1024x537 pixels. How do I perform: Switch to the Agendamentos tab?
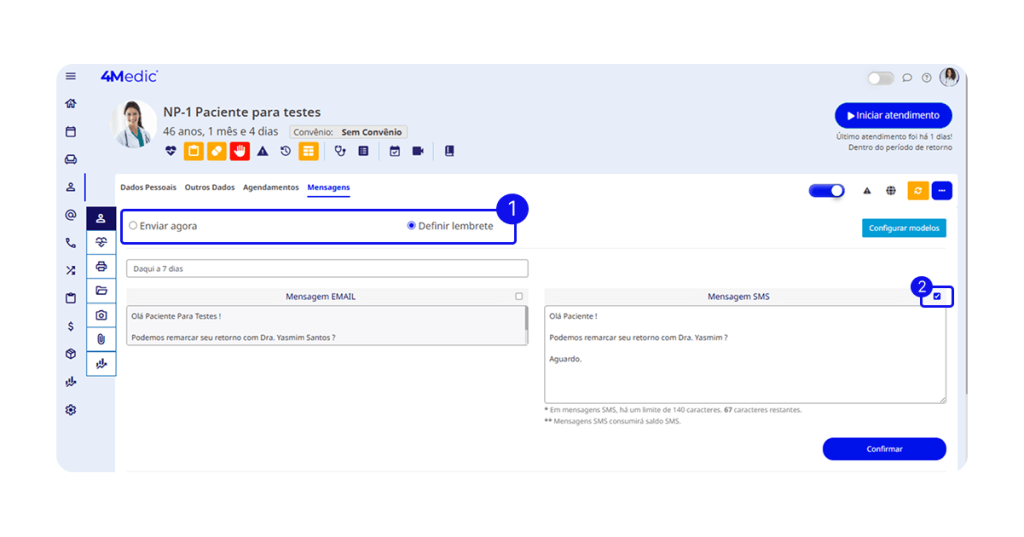tap(270, 187)
